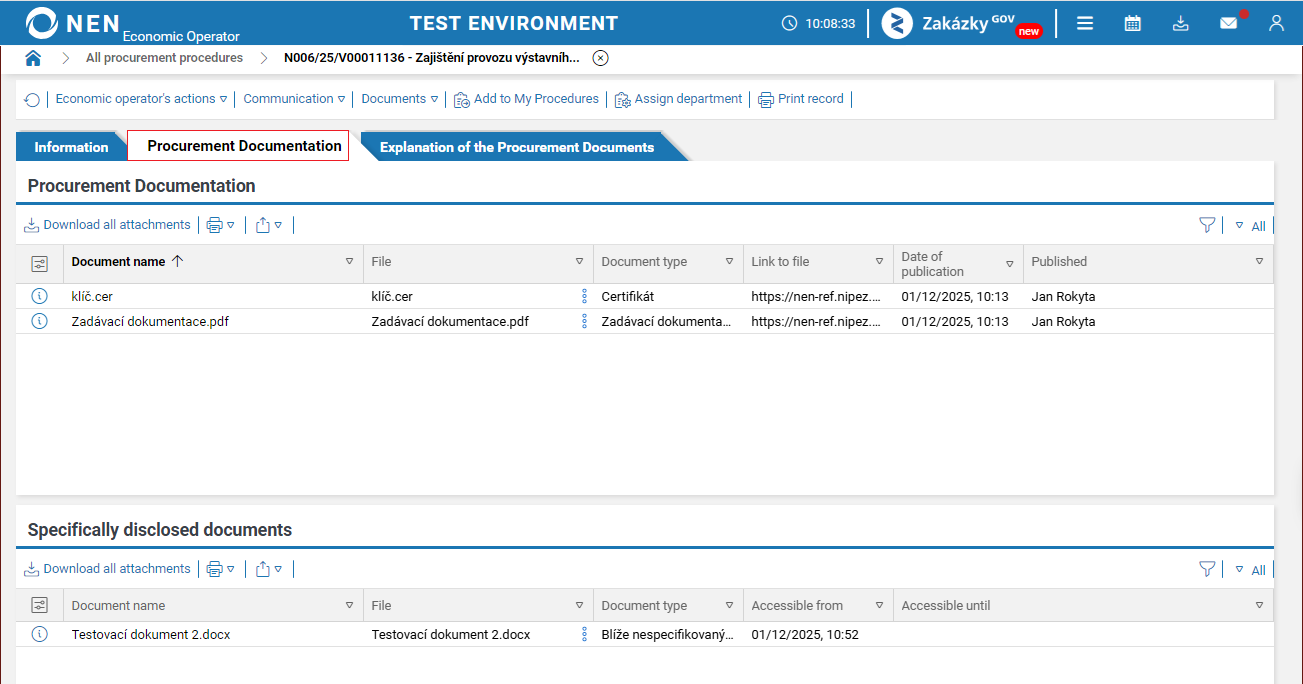Switch to Explanation of the Procurement Documents tab

[517, 147]
